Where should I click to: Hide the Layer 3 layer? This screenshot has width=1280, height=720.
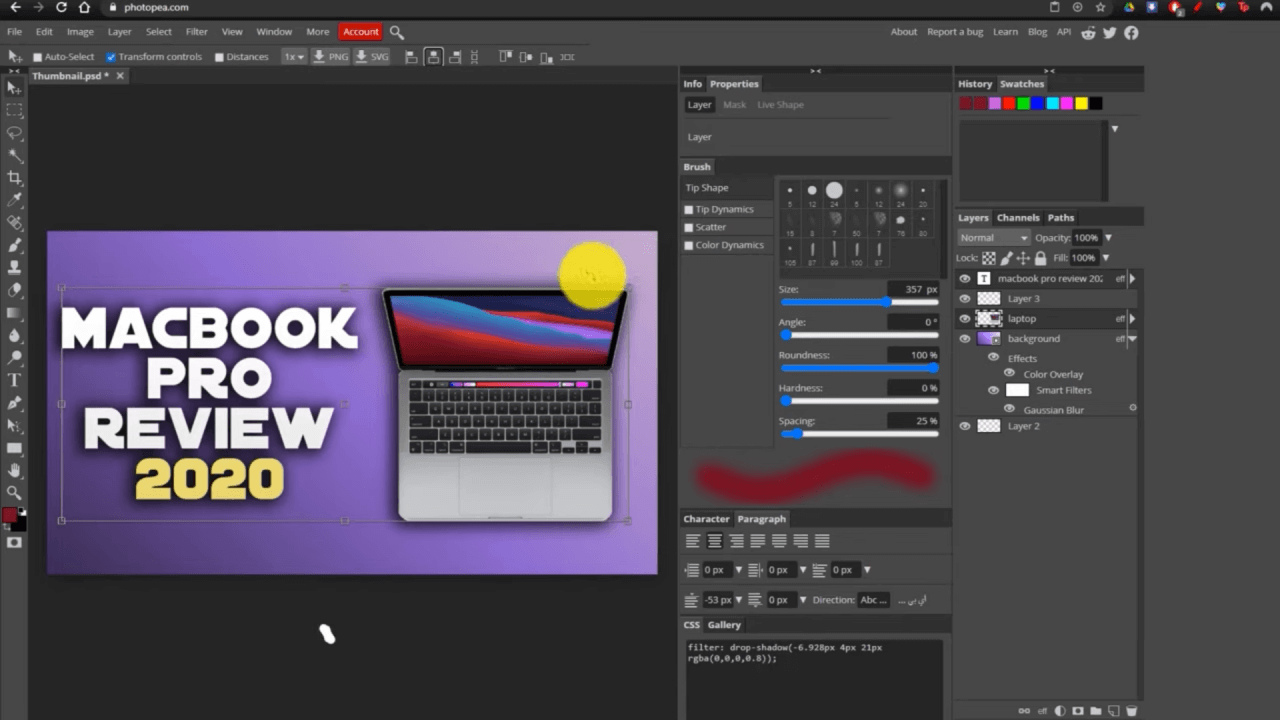click(x=964, y=299)
